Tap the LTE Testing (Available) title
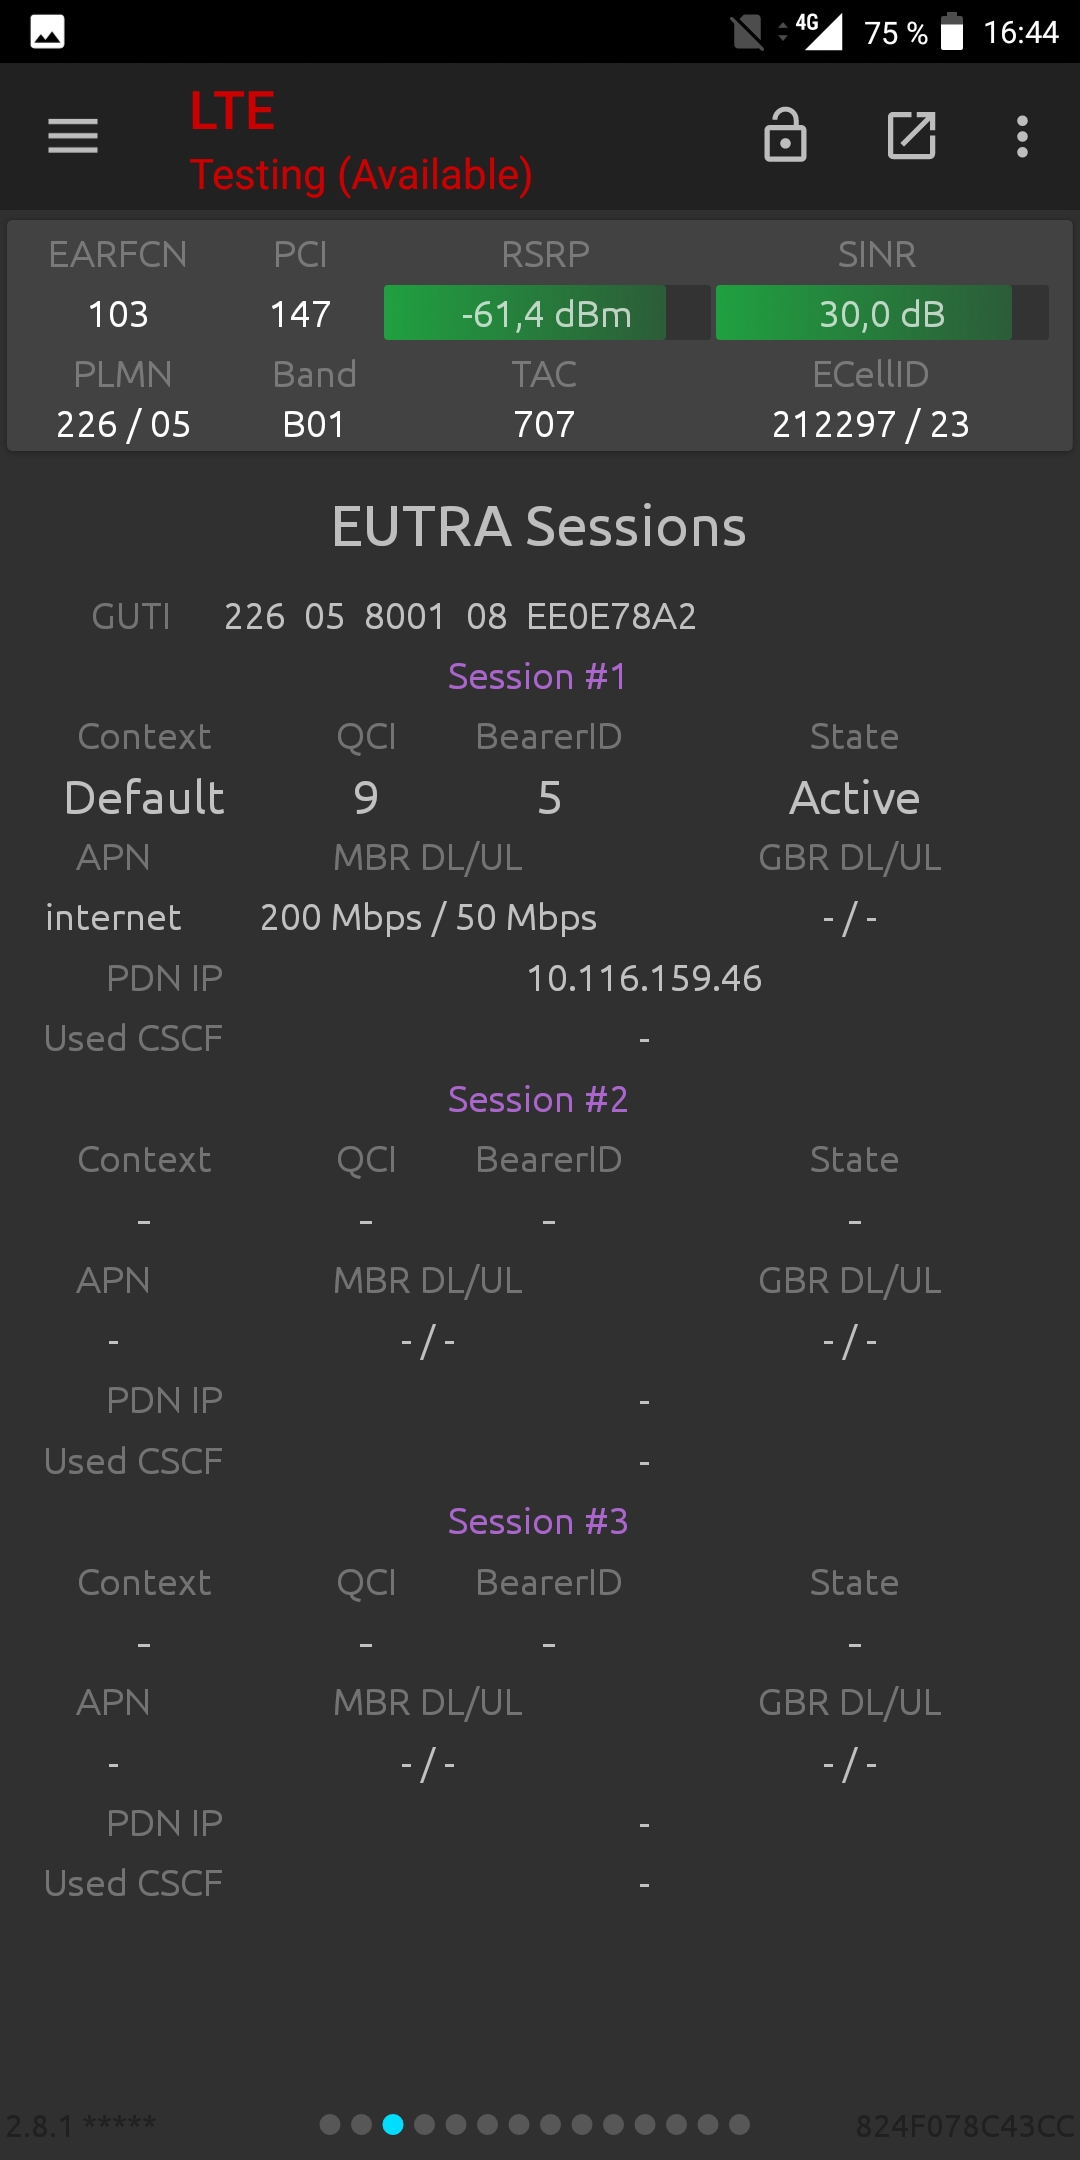 (x=361, y=141)
